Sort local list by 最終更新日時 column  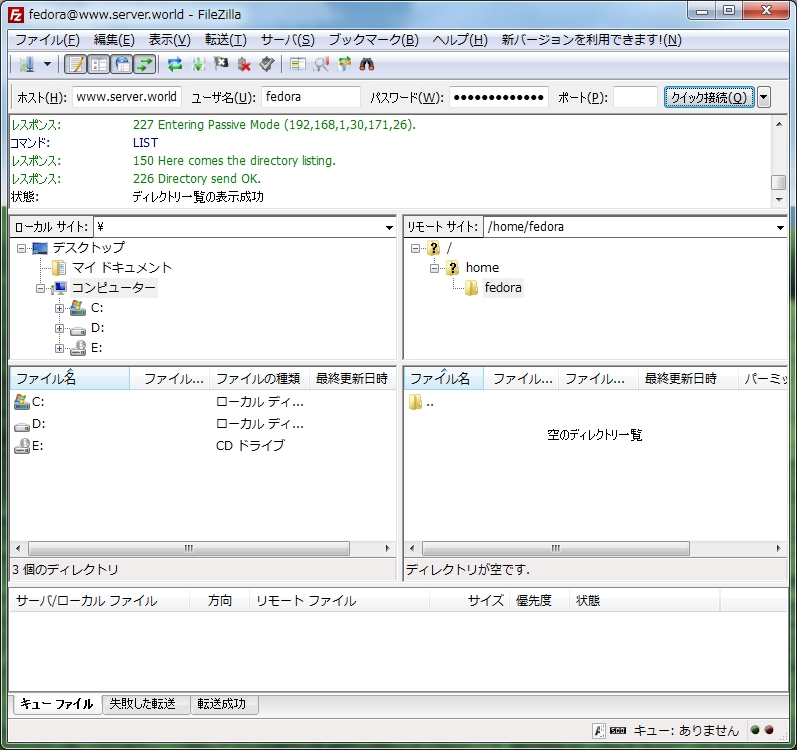point(352,378)
